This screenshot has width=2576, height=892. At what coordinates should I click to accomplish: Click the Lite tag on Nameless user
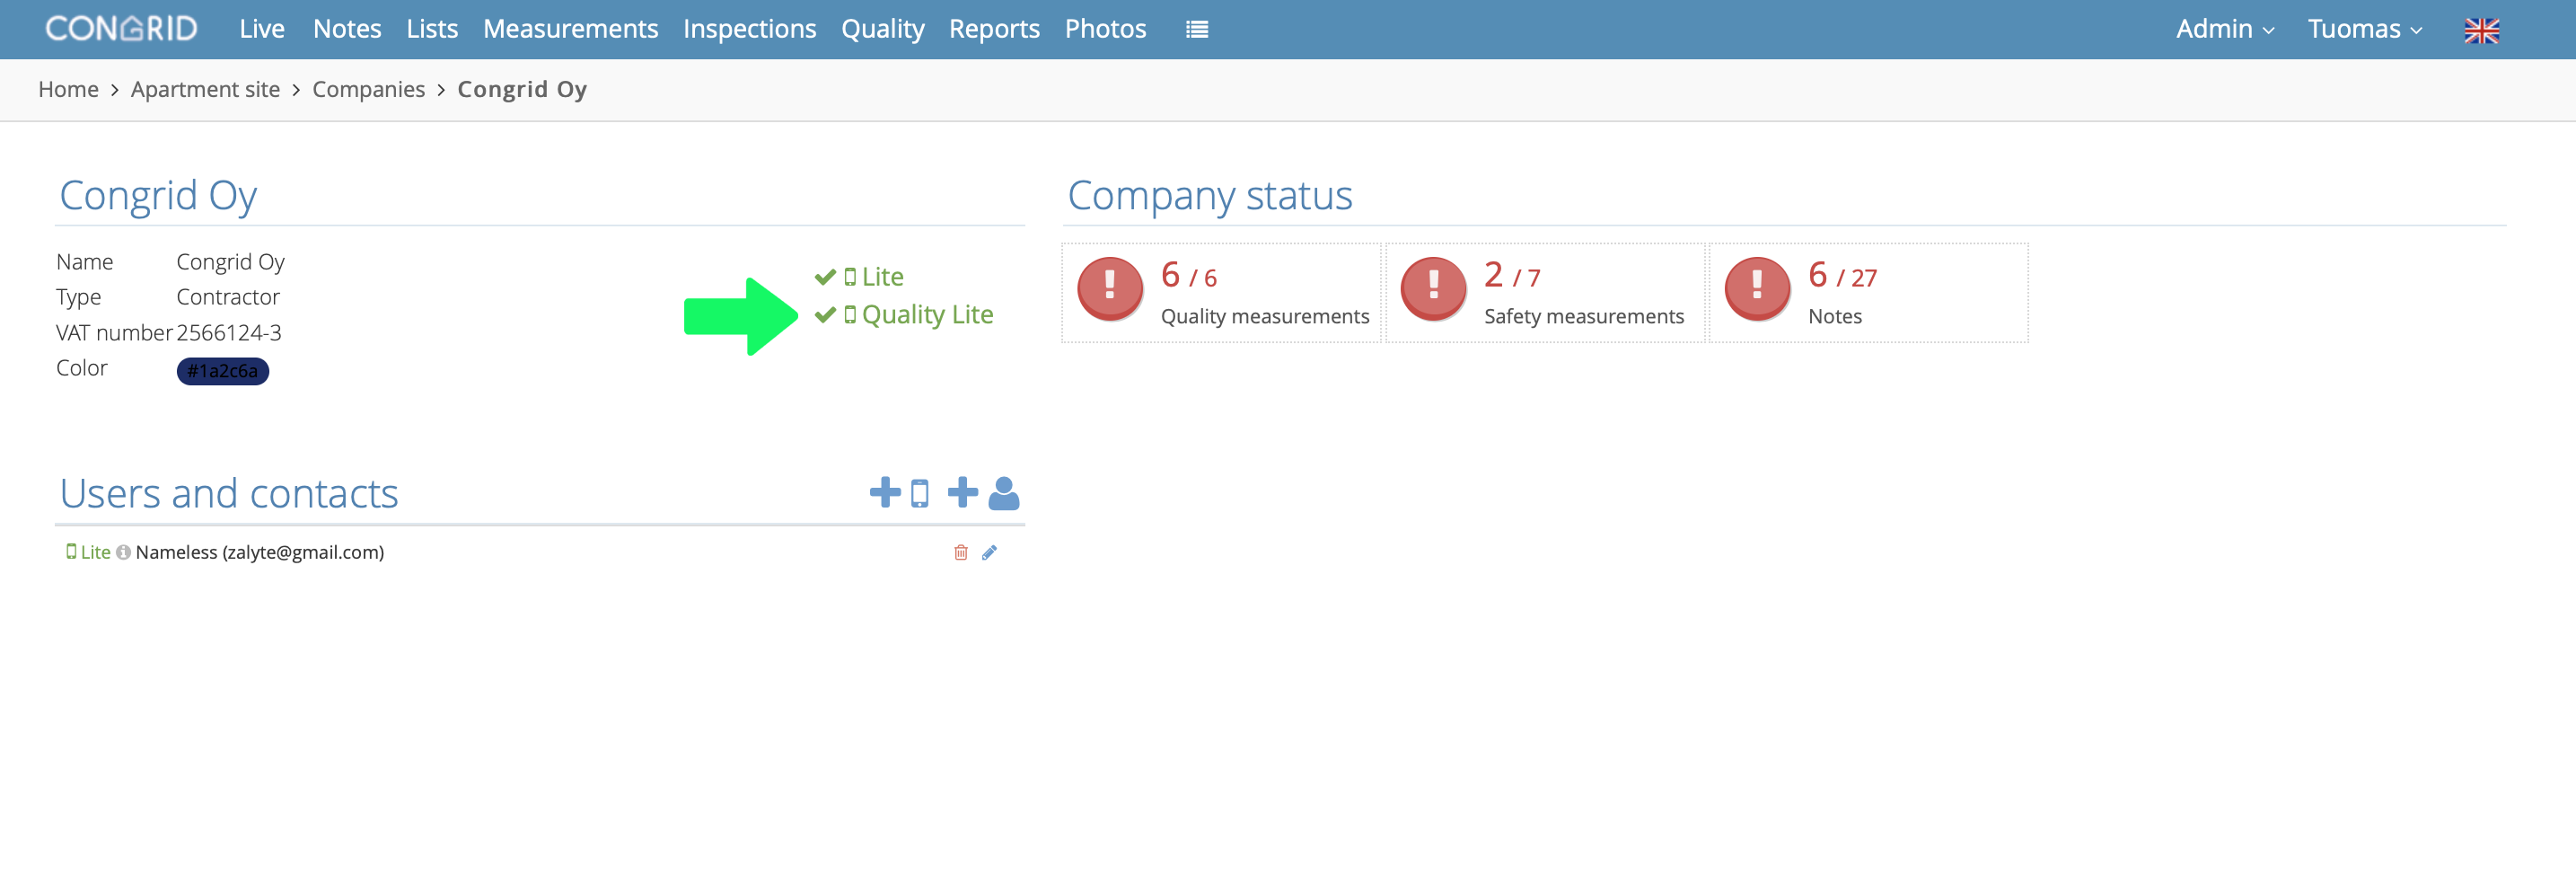[x=88, y=552]
